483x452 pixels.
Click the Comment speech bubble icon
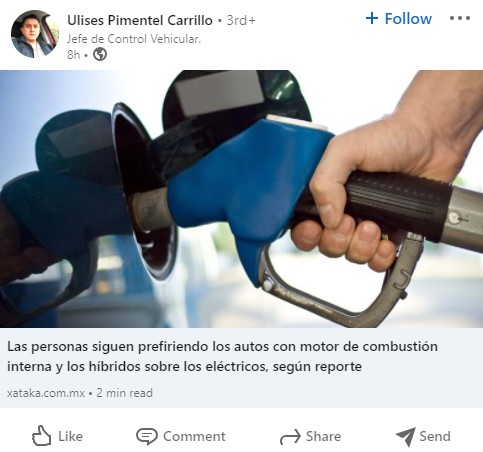(147, 436)
